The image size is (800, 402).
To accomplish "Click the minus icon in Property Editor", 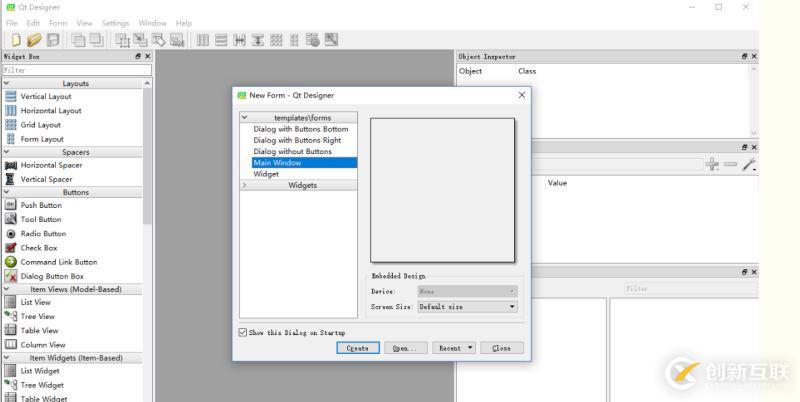I will [731, 164].
